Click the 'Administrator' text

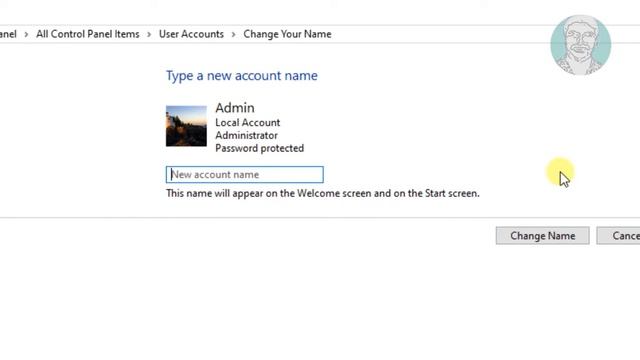[x=247, y=135]
